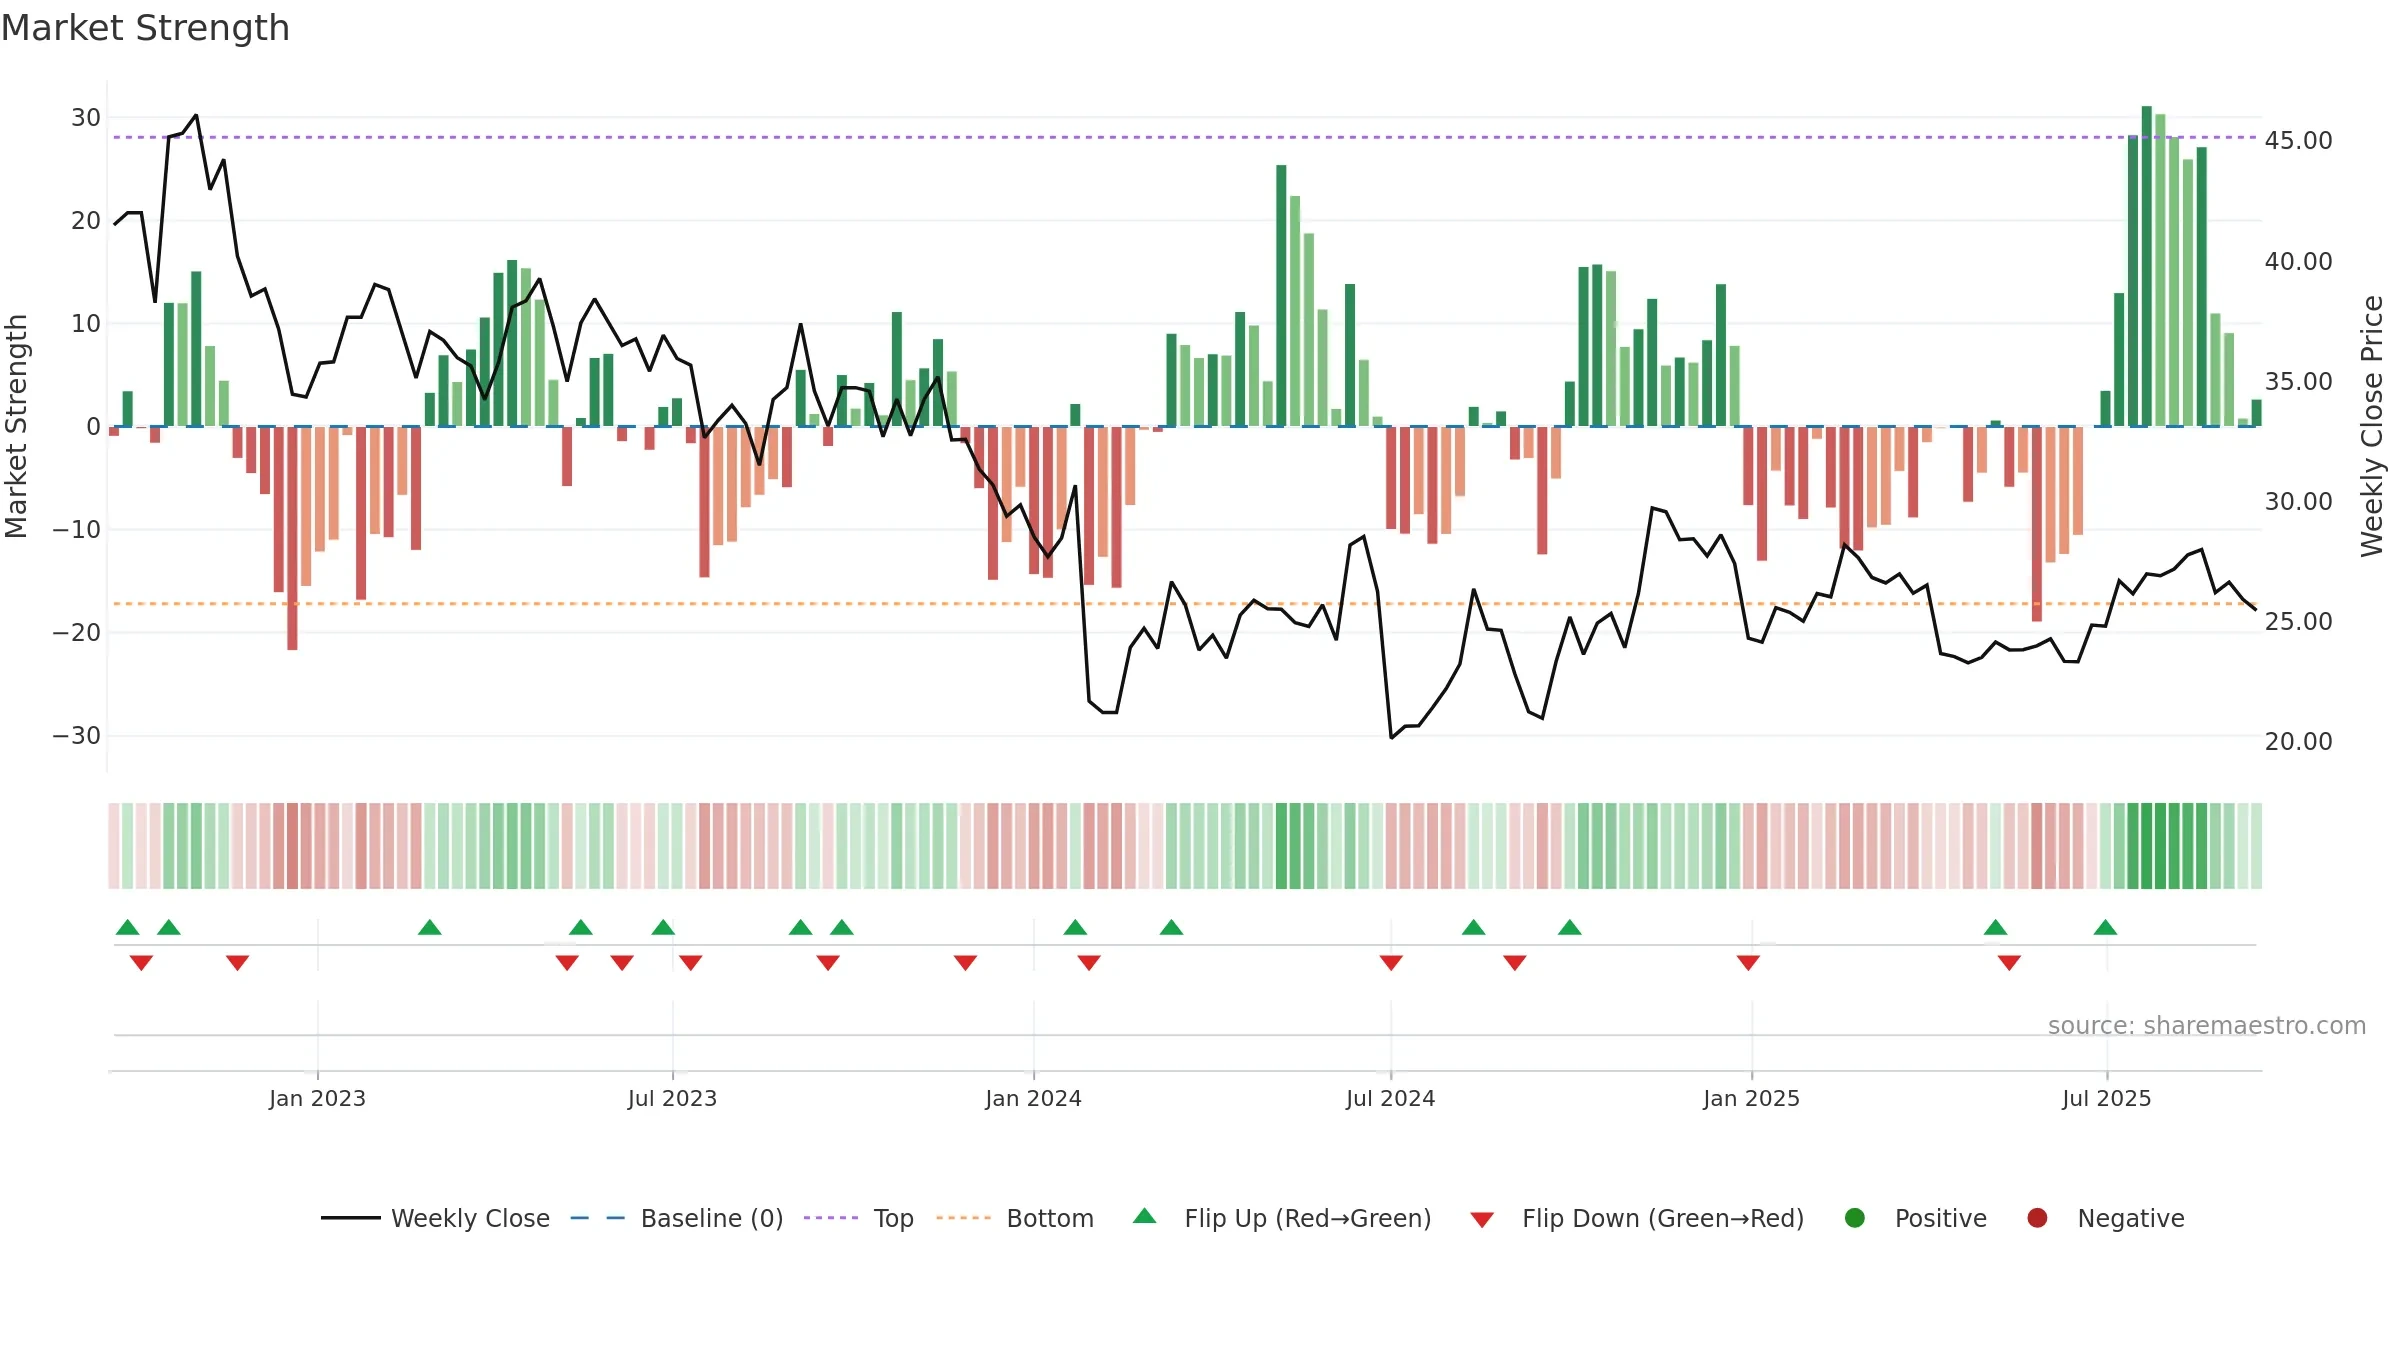Screen dimensions: 2400x1350
Task: Toggle the 'Weekly Close' legend label
Action: (470, 1218)
